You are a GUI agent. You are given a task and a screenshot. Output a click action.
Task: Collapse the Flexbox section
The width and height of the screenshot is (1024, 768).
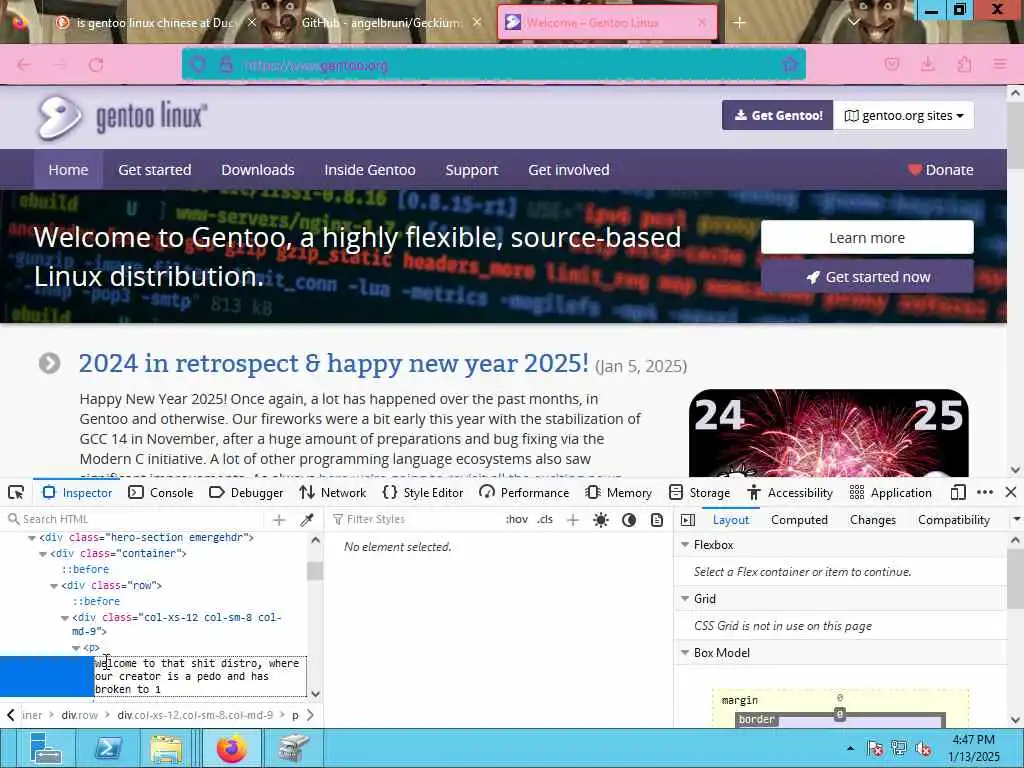click(685, 545)
